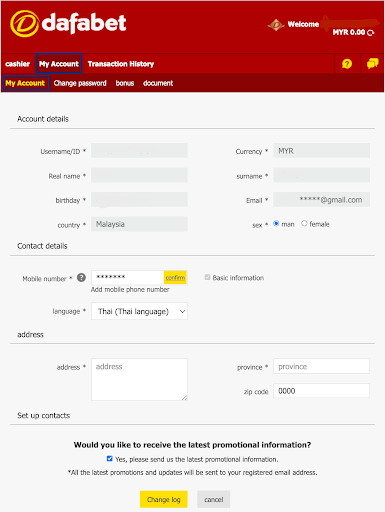Toggle the Basic information checkbox

207,277
